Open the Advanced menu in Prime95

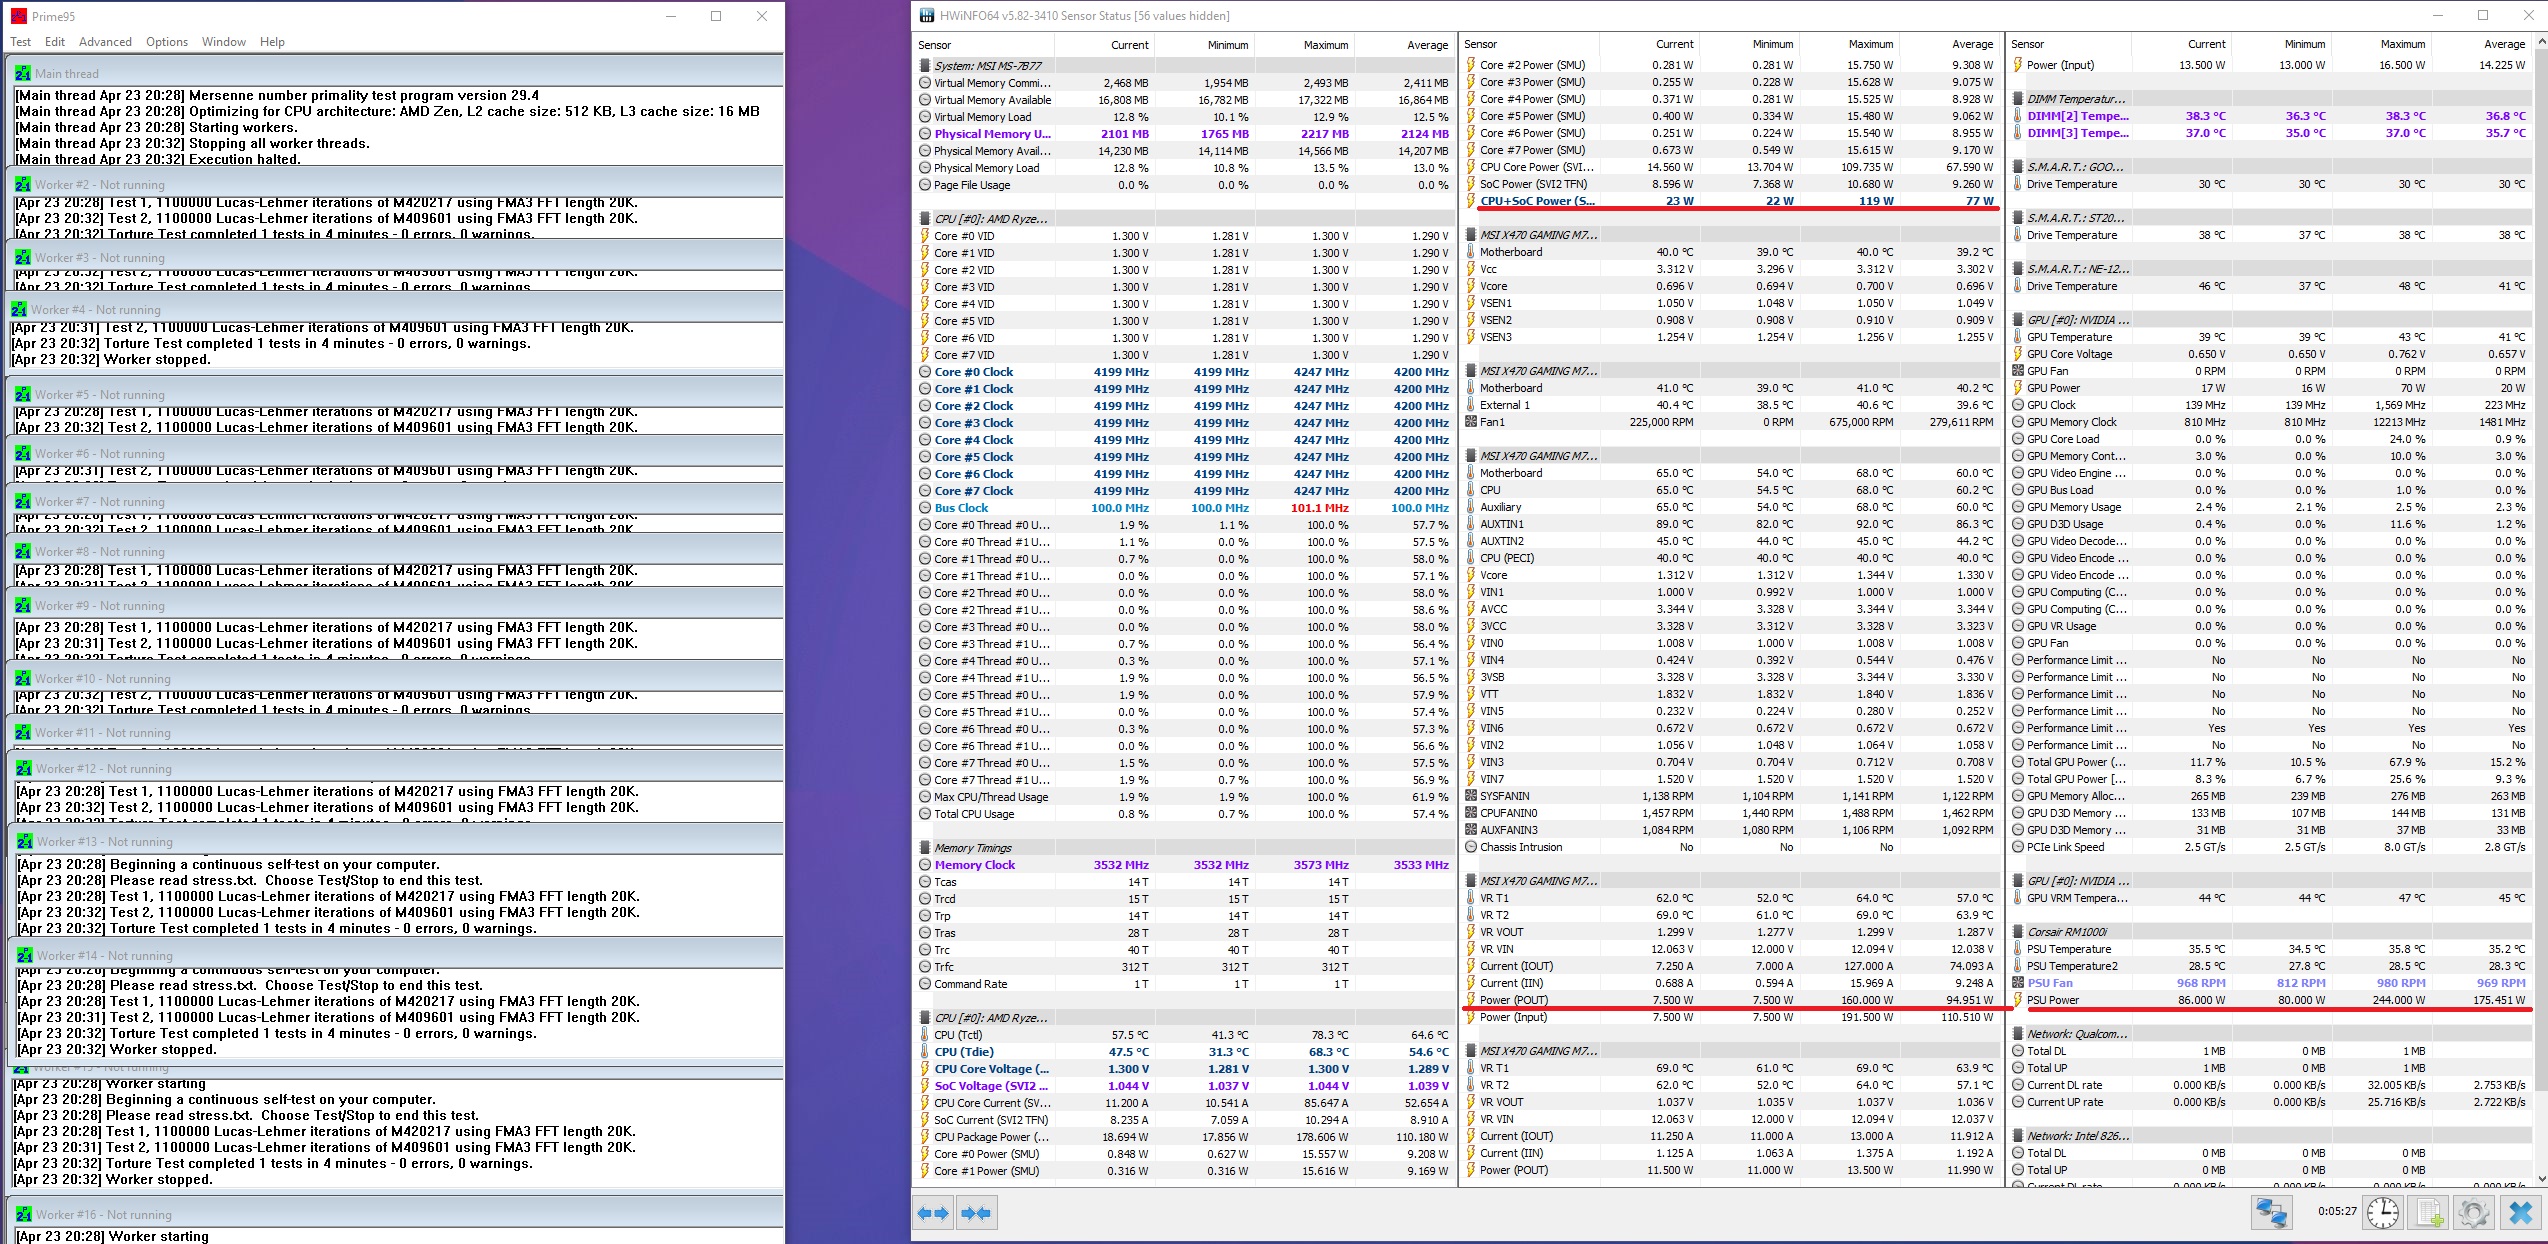(105, 42)
